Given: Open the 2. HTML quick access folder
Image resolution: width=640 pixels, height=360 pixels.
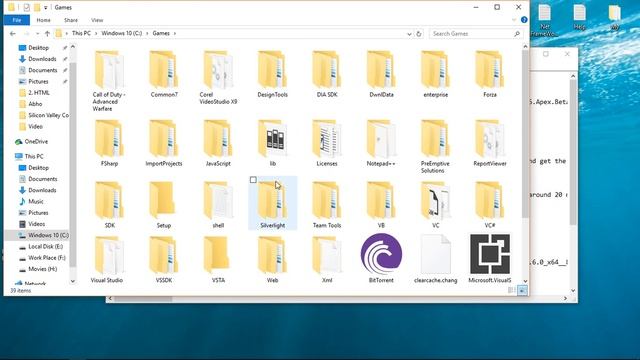Looking at the screenshot, I should tap(39, 93).
